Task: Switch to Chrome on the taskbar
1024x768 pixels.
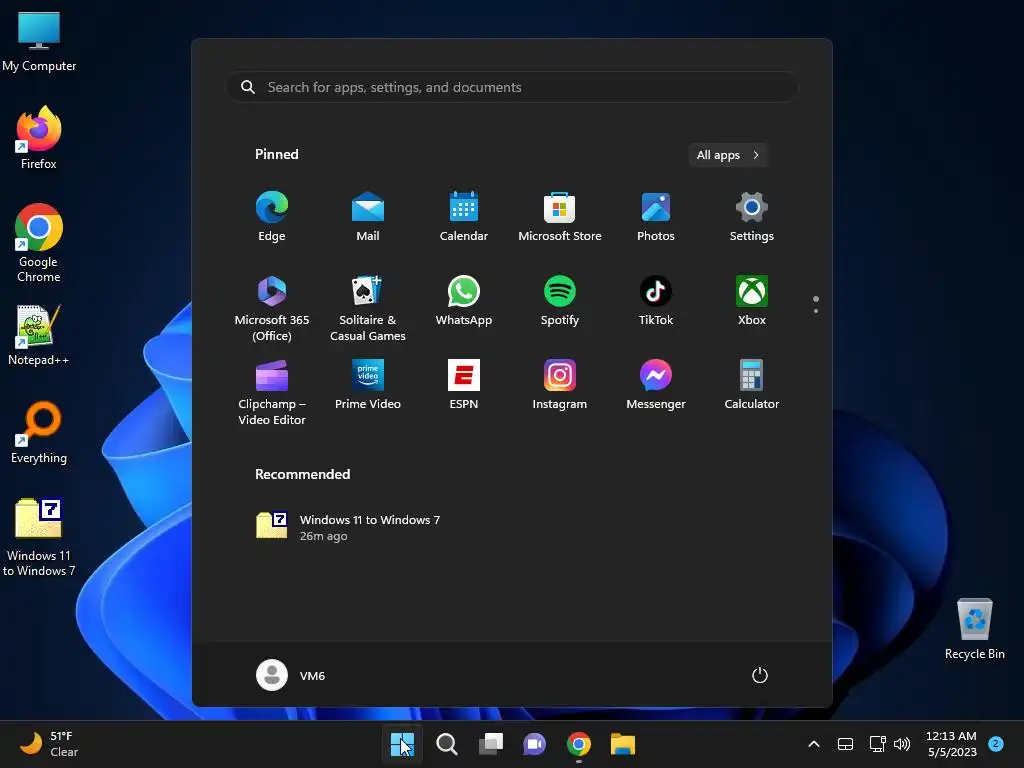Action: point(579,744)
